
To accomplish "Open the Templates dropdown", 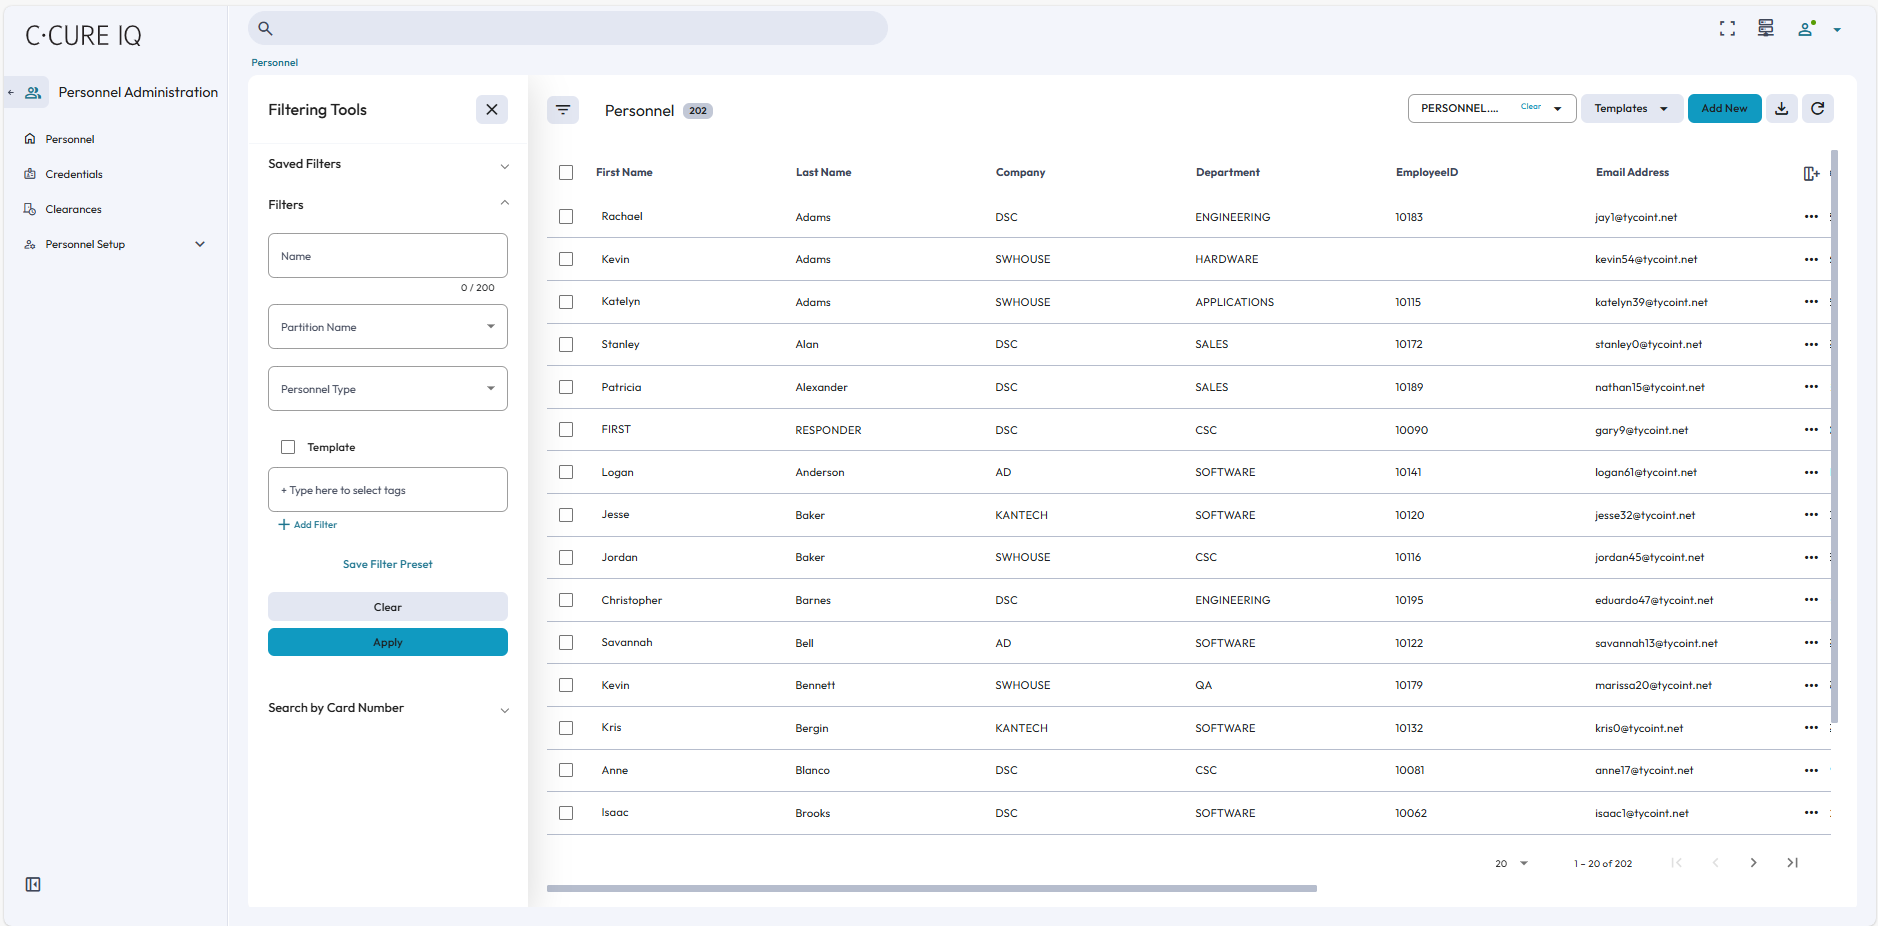I will pos(1630,109).
